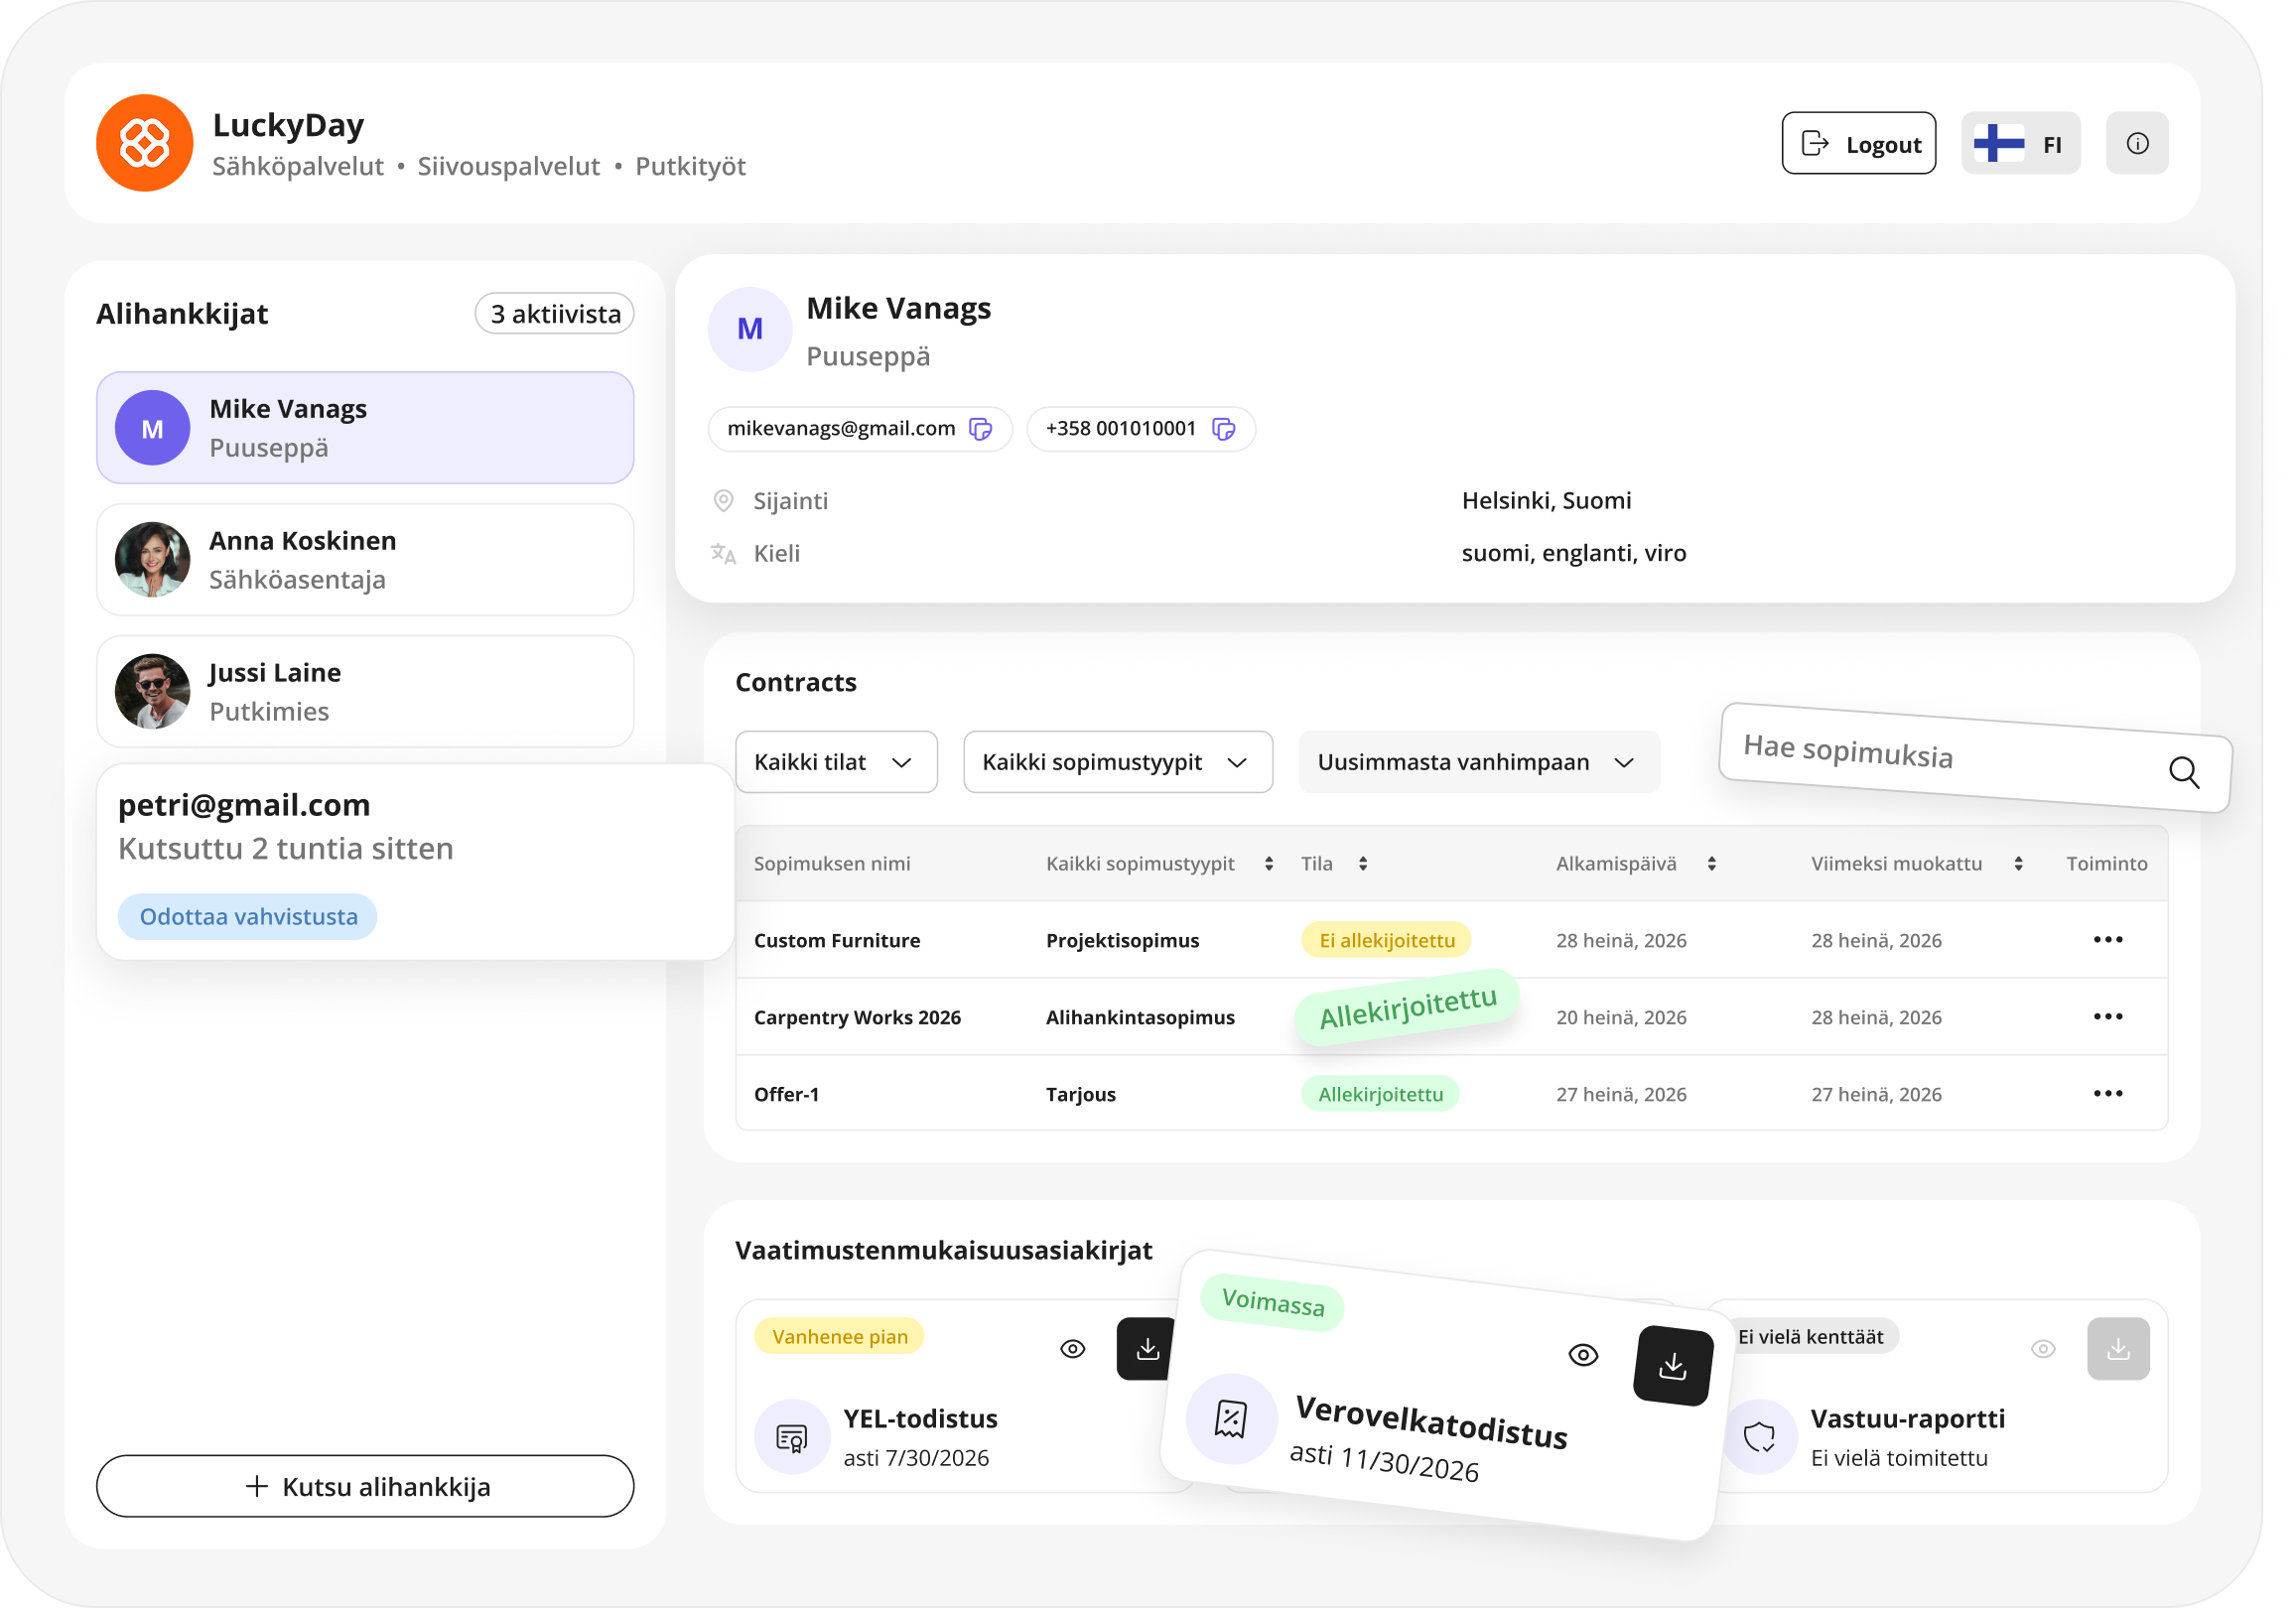Screen dimensions: 2296x1612
Task: Open the Custom Furniture contract name
Action: coord(839,942)
